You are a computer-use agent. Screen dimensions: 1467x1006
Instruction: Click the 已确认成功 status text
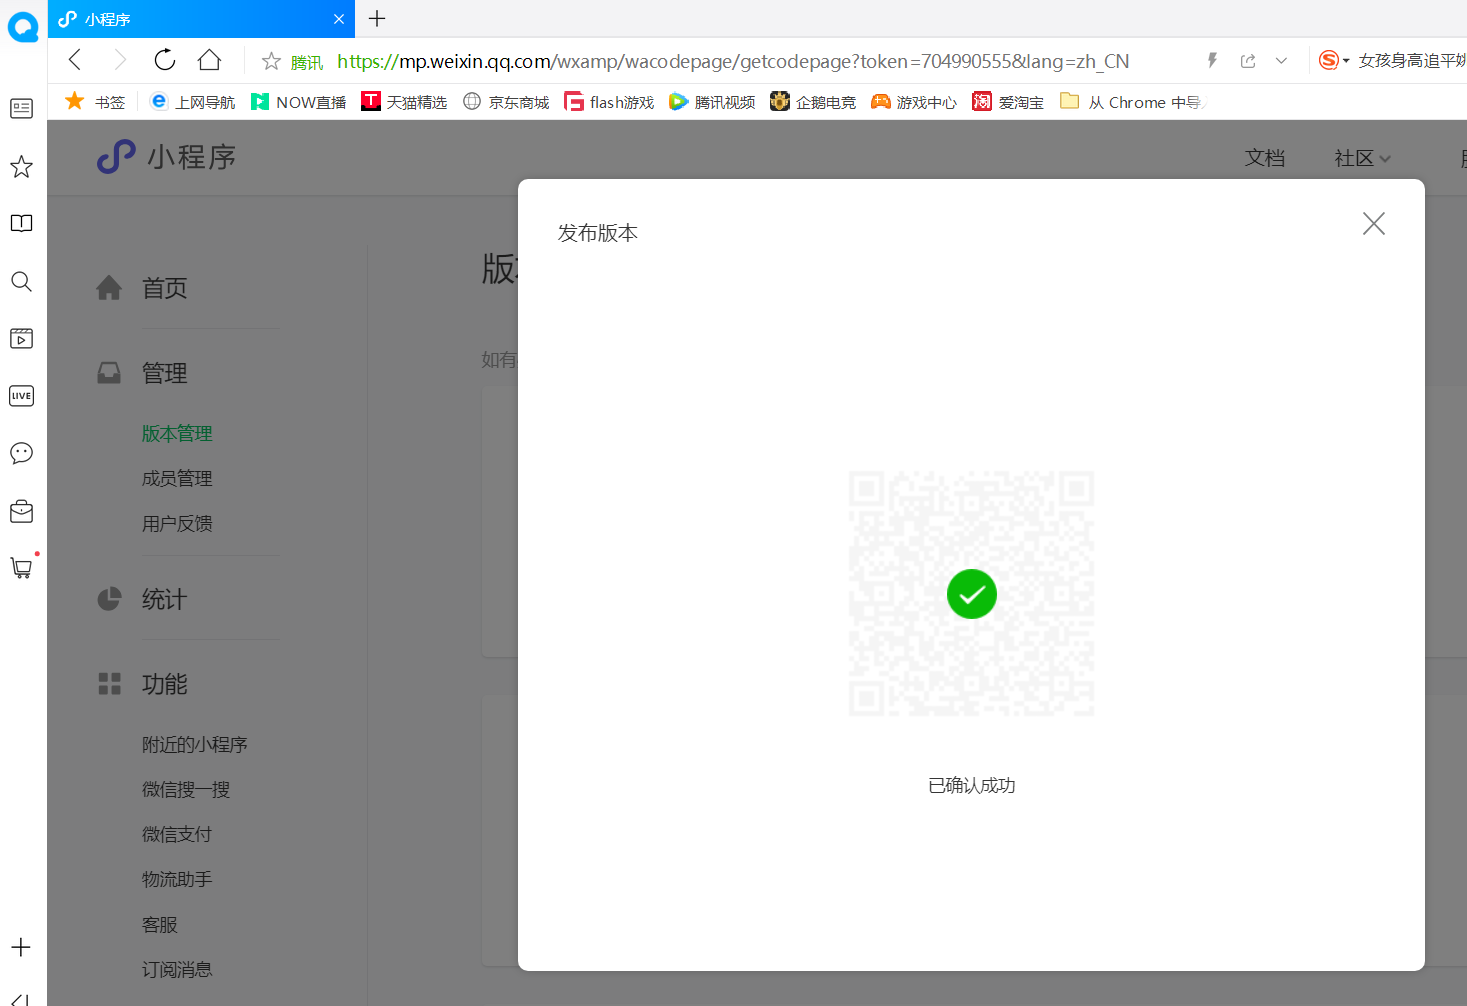(972, 785)
